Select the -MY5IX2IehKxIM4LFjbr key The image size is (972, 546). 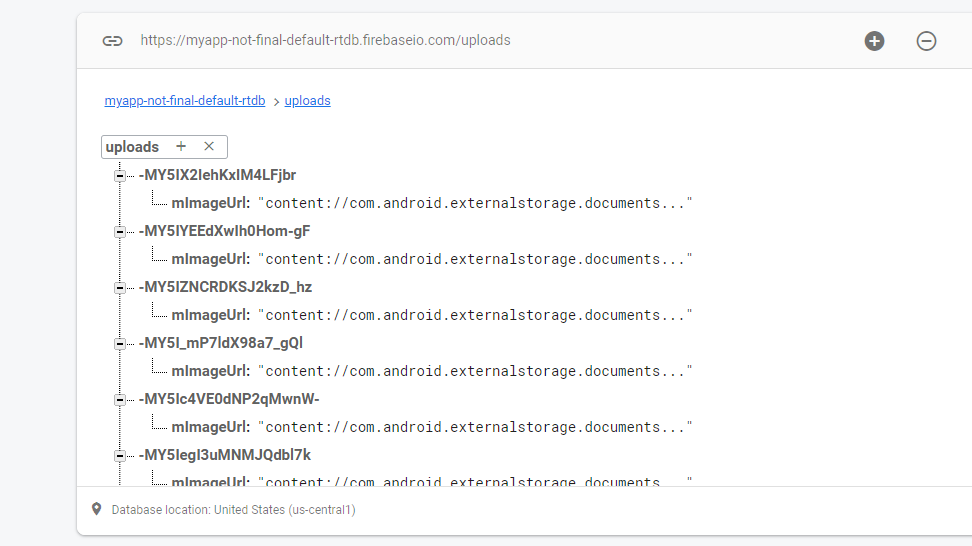click(217, 175)
